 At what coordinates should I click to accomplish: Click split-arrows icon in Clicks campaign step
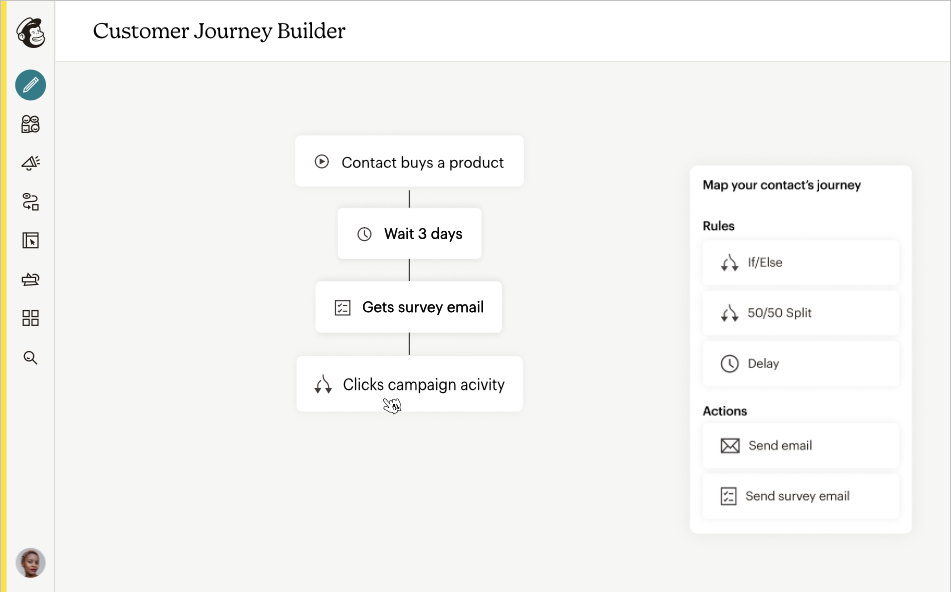(x=323, y=385)
